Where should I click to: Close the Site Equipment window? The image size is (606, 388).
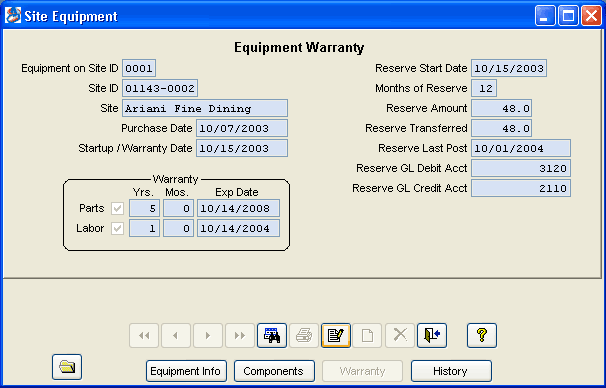point(591,16)
